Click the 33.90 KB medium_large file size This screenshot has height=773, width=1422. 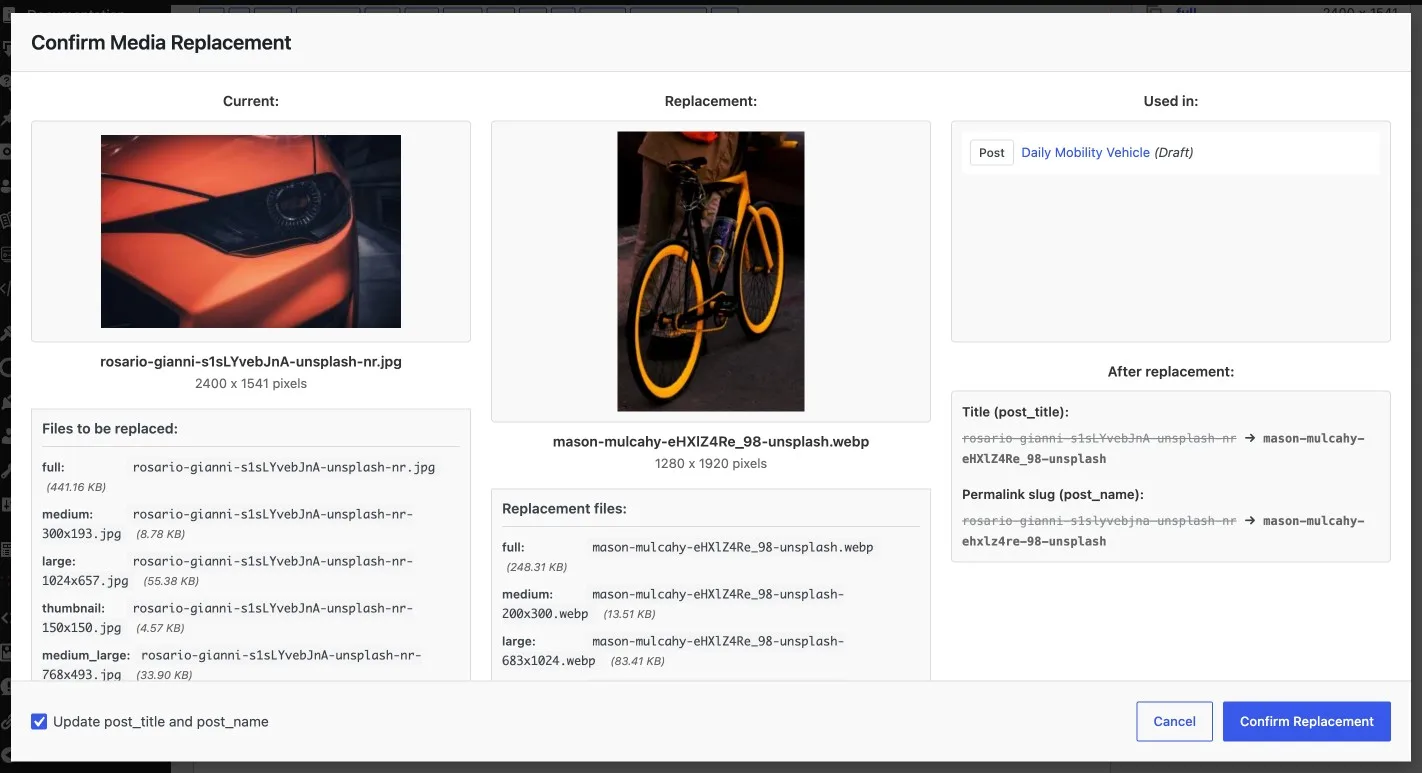(164, 675)
